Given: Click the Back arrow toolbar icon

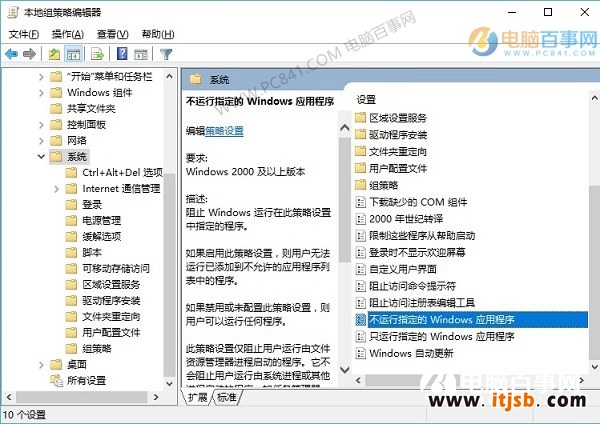Looking at the screenshot, I should 11,54.
